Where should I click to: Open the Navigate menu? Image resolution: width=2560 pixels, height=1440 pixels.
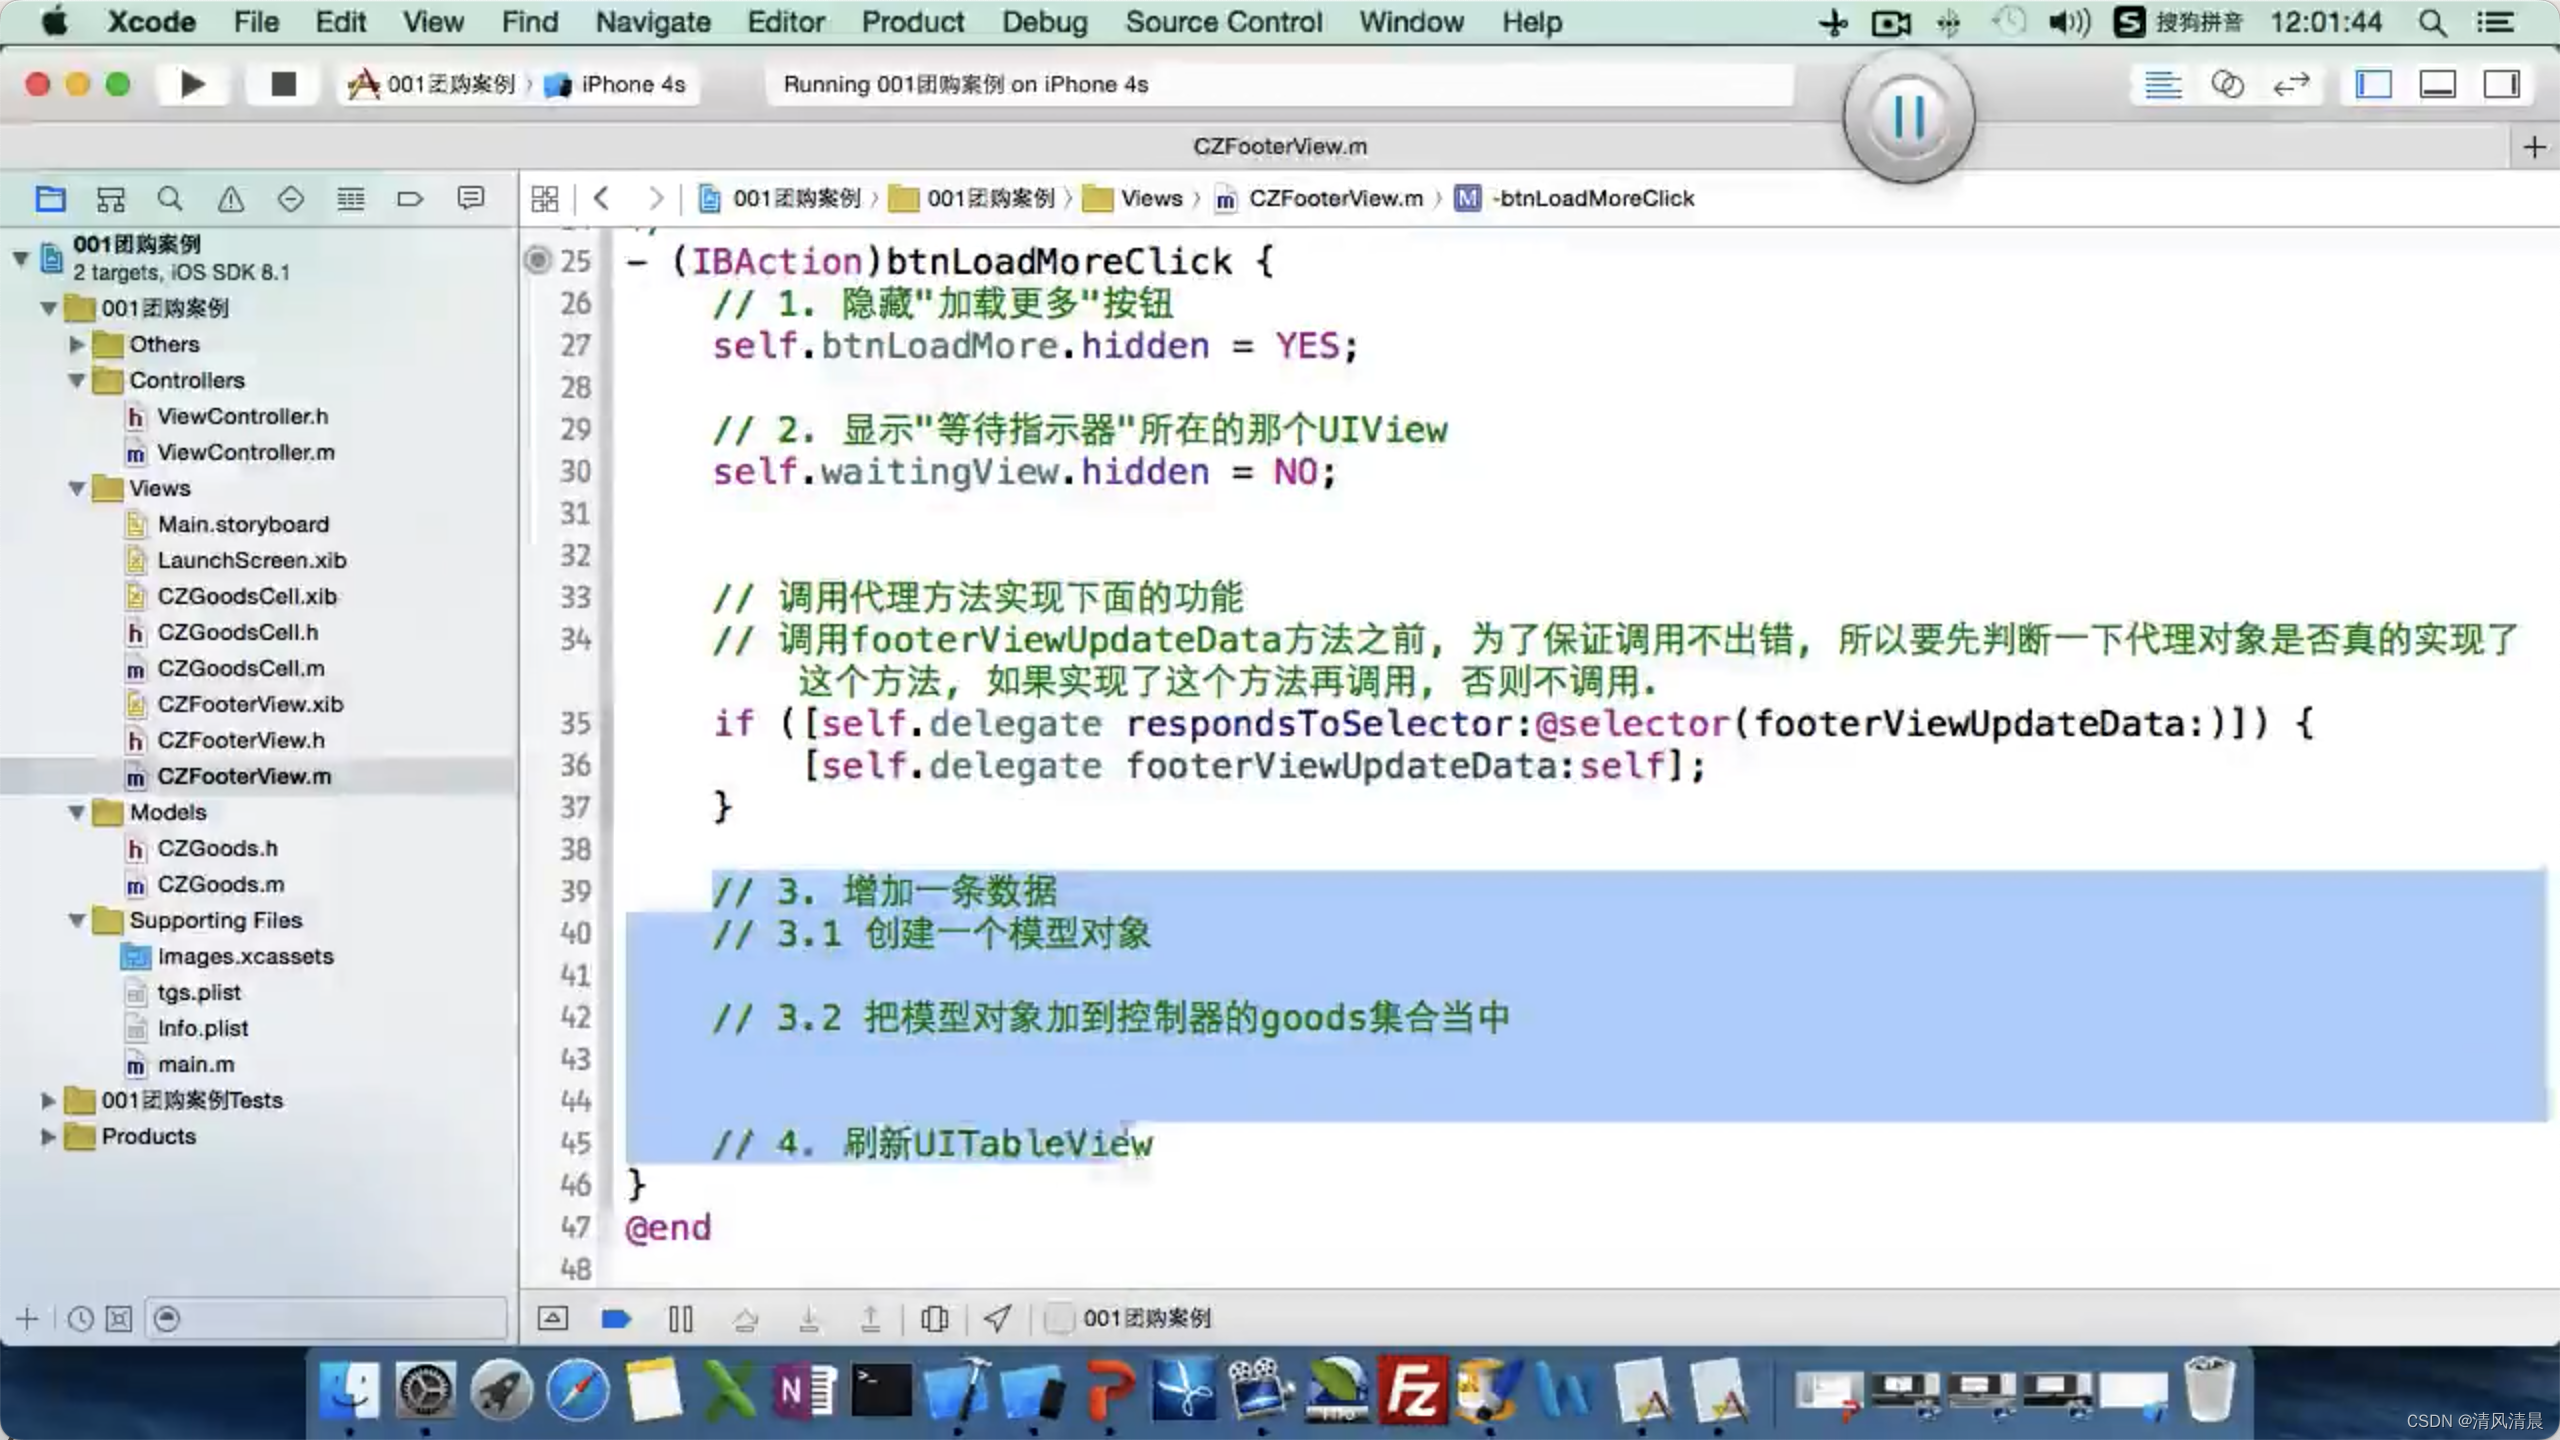click(x=653, y=22)
